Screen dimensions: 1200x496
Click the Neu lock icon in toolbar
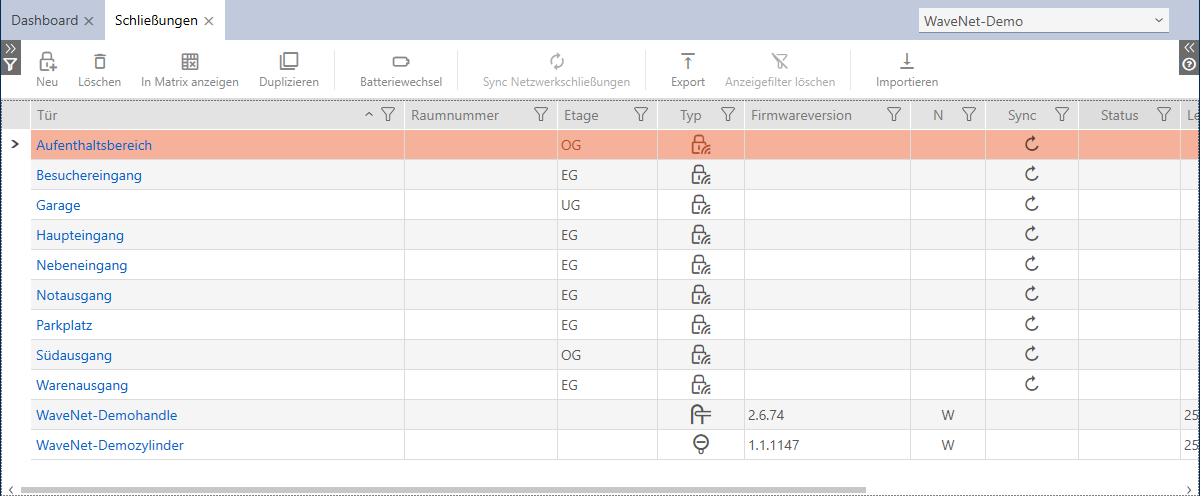(x=47, y=62)
